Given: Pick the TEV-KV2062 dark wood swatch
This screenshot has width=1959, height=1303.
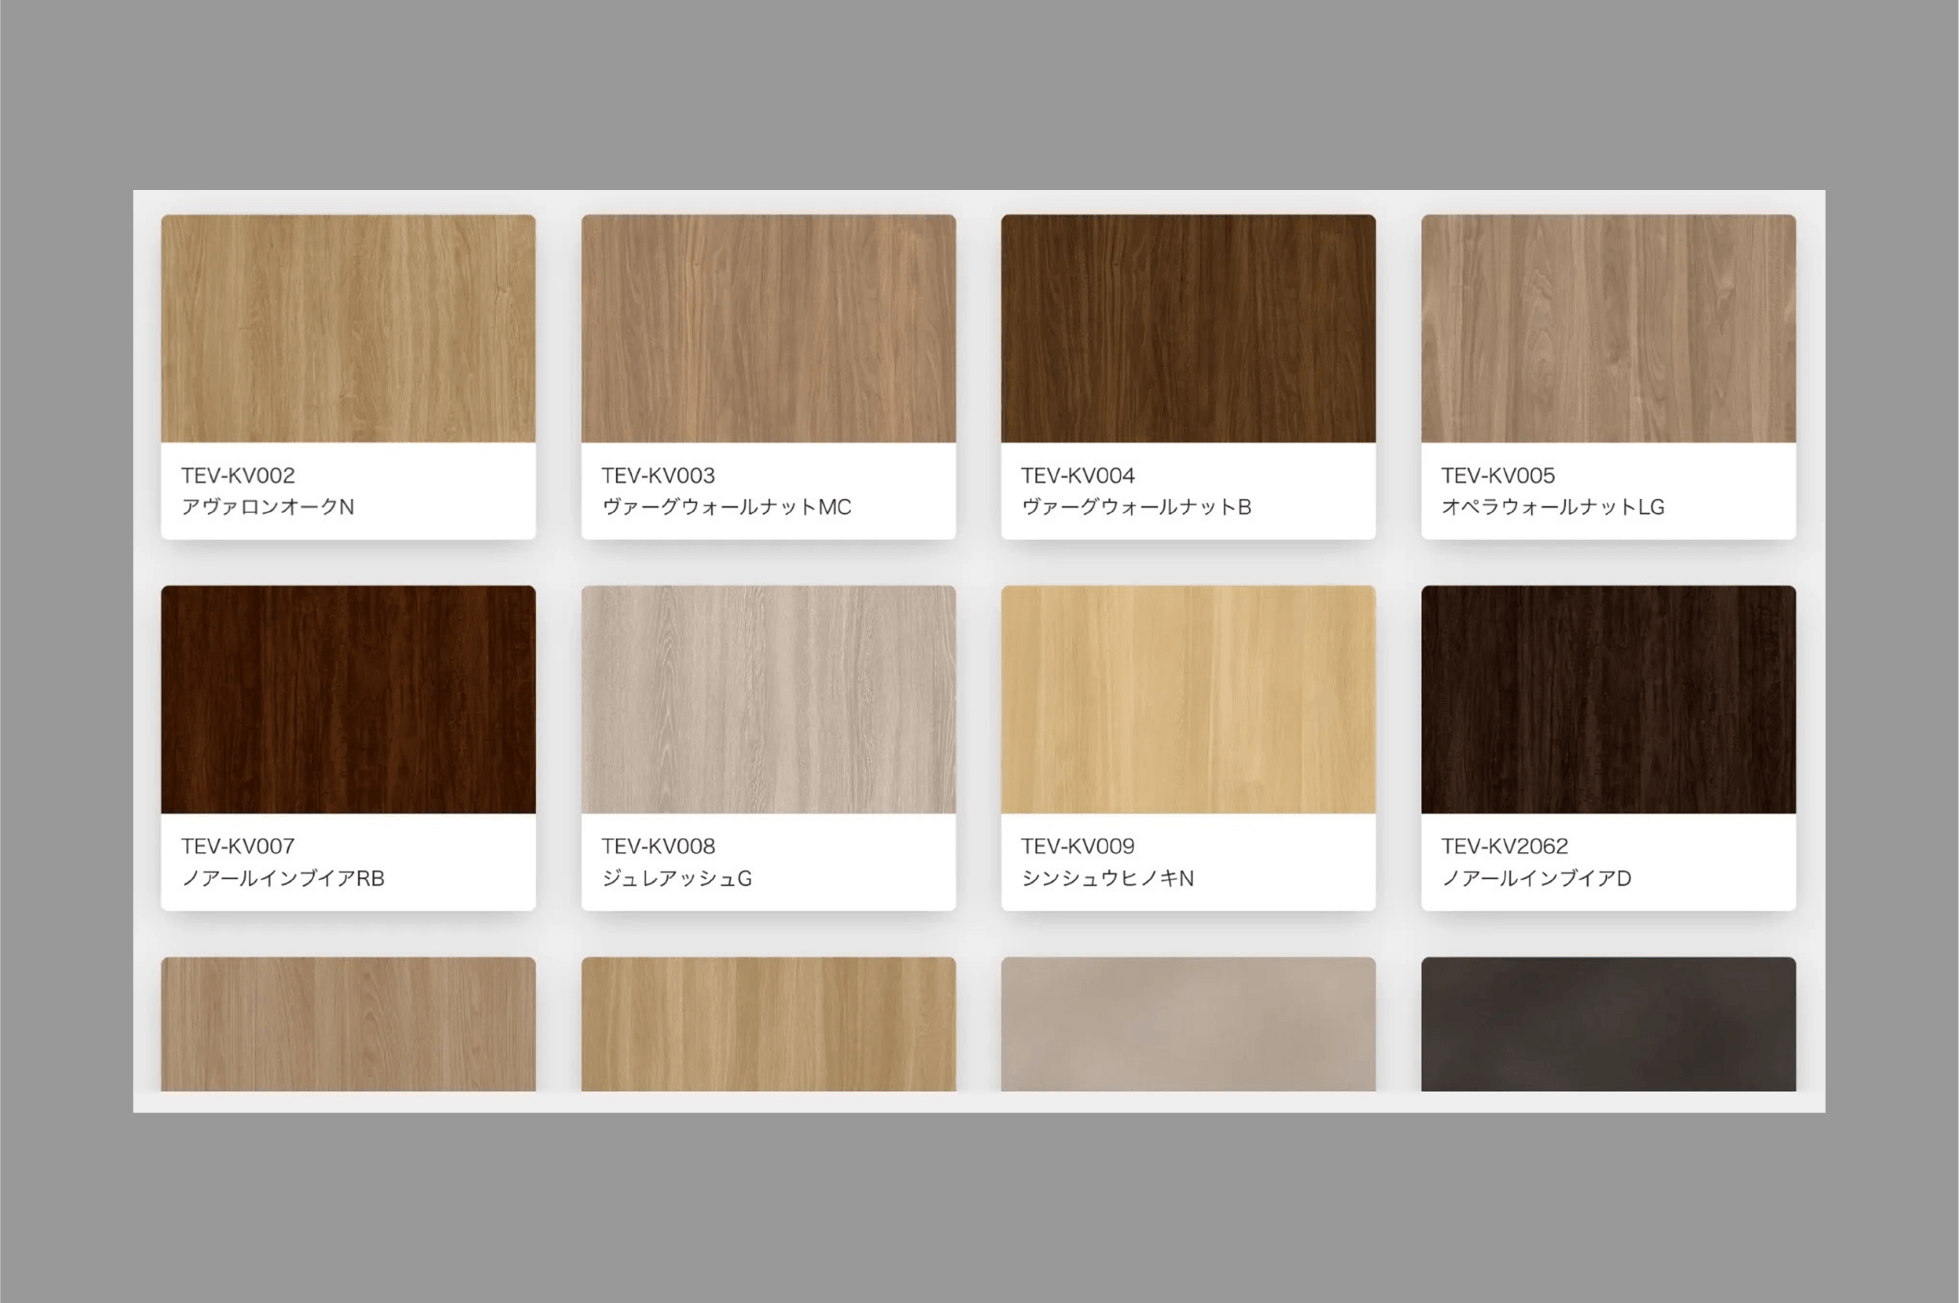Looking at the screenshot, I should 1608,699.
